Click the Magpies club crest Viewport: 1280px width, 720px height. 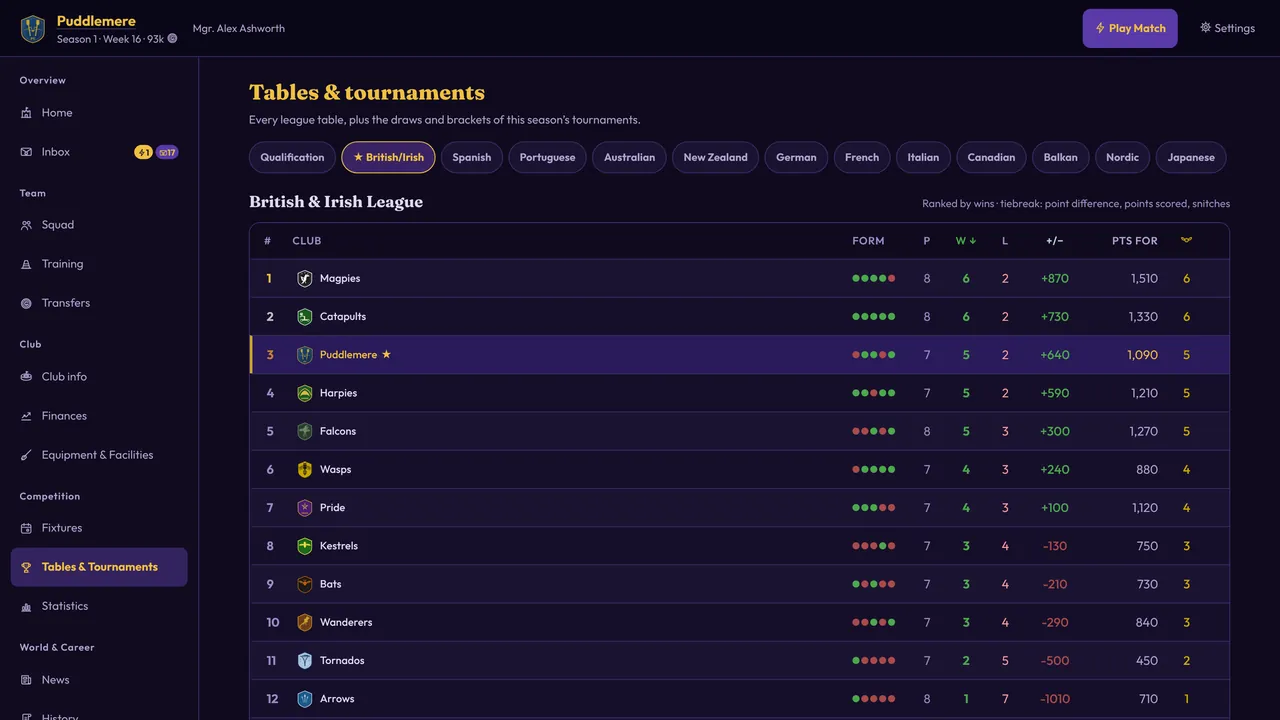pos(305,279)
